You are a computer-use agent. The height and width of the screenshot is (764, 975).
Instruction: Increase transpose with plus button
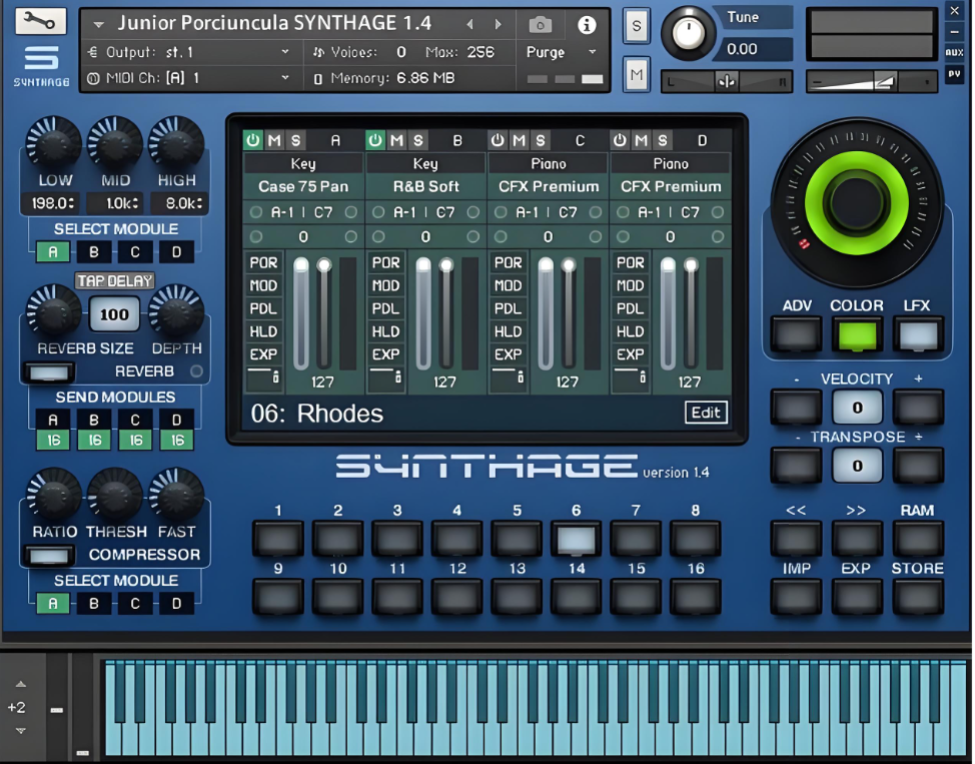tap(918, 466)
